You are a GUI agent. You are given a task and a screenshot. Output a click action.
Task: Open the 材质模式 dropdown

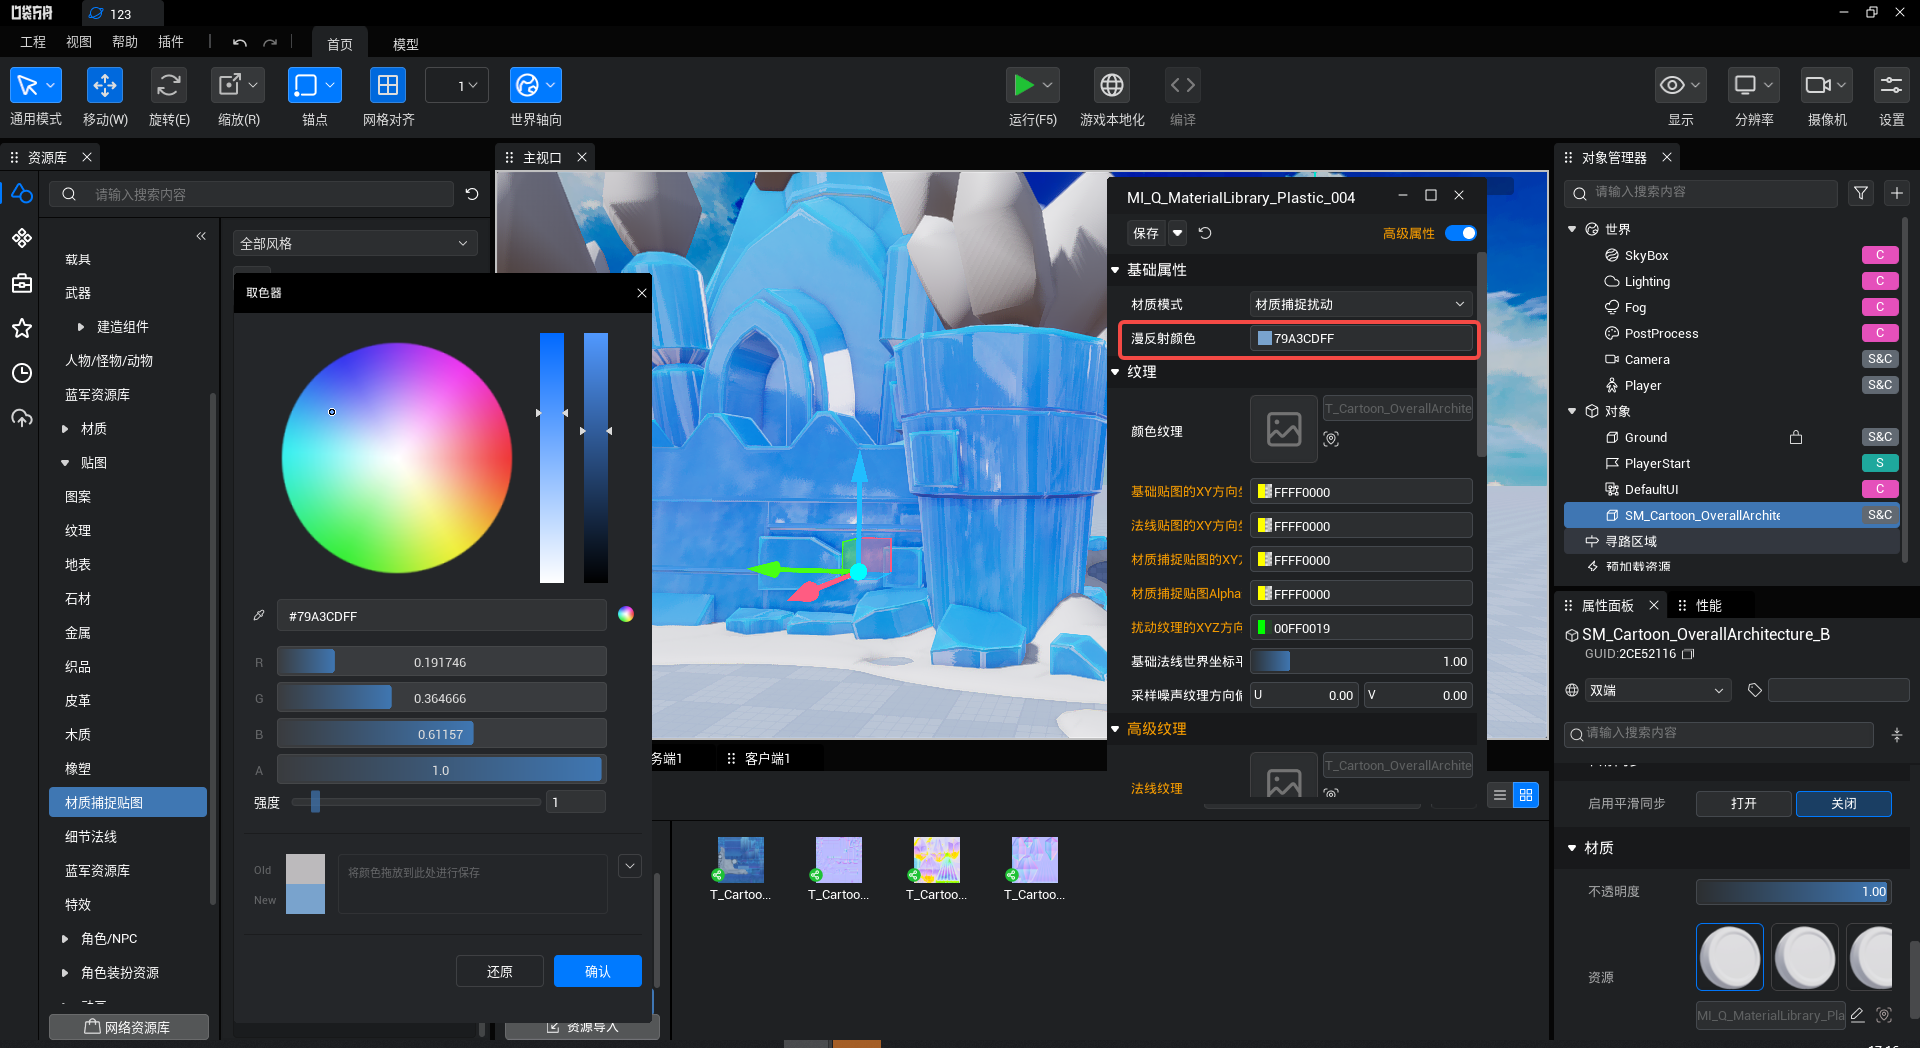point(1361,304)
